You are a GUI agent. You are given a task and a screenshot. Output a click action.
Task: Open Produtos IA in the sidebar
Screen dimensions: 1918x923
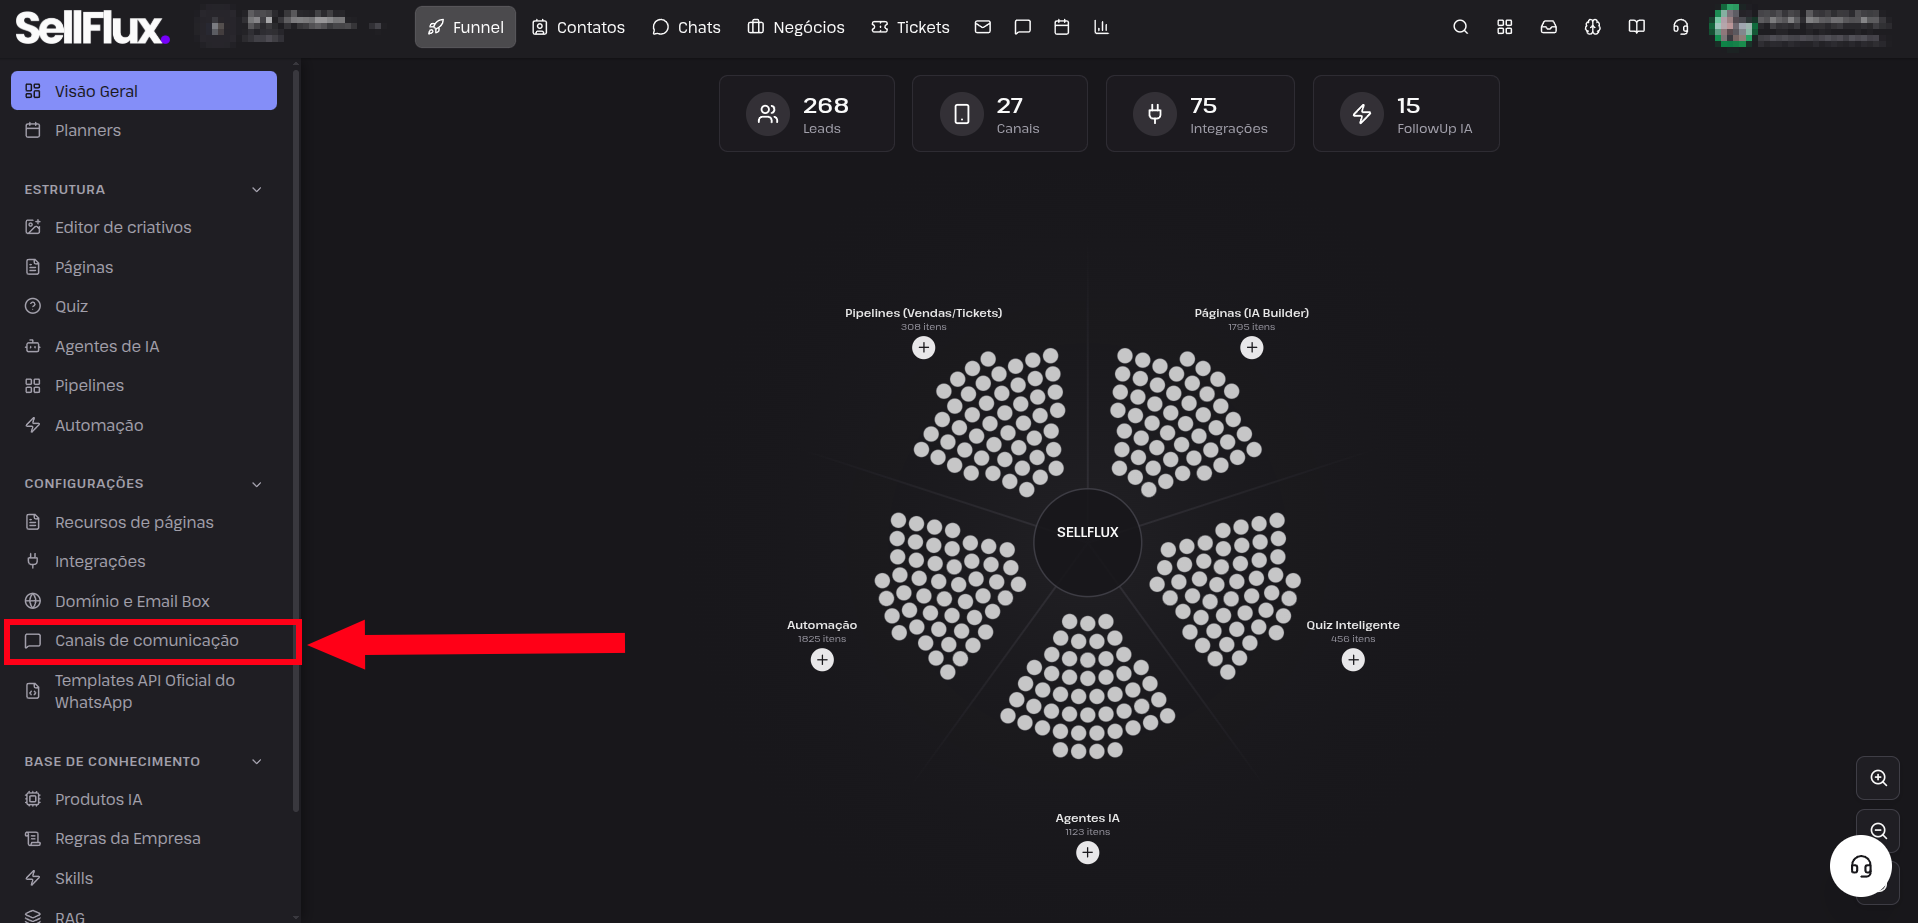click(144, 799)
